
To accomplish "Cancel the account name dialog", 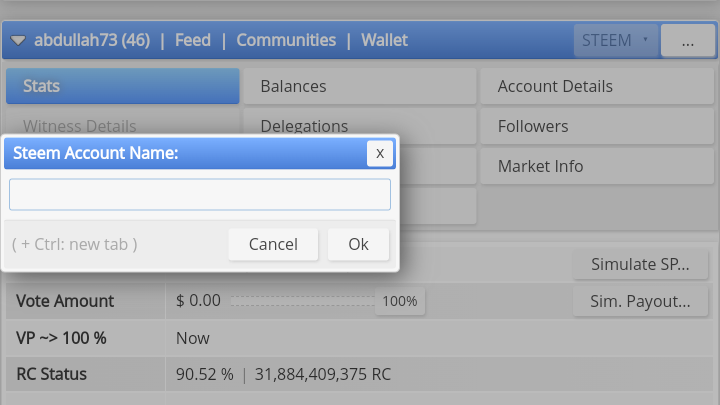I will tap(273, 244).
